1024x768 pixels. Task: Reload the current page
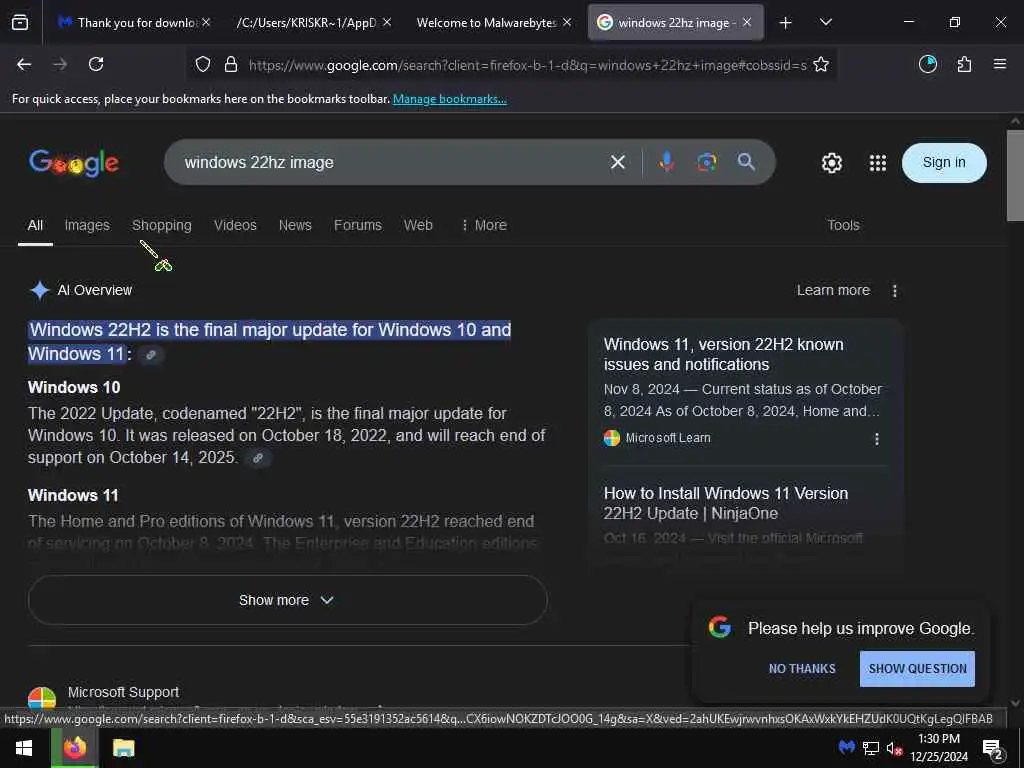[x=96, y=64]
